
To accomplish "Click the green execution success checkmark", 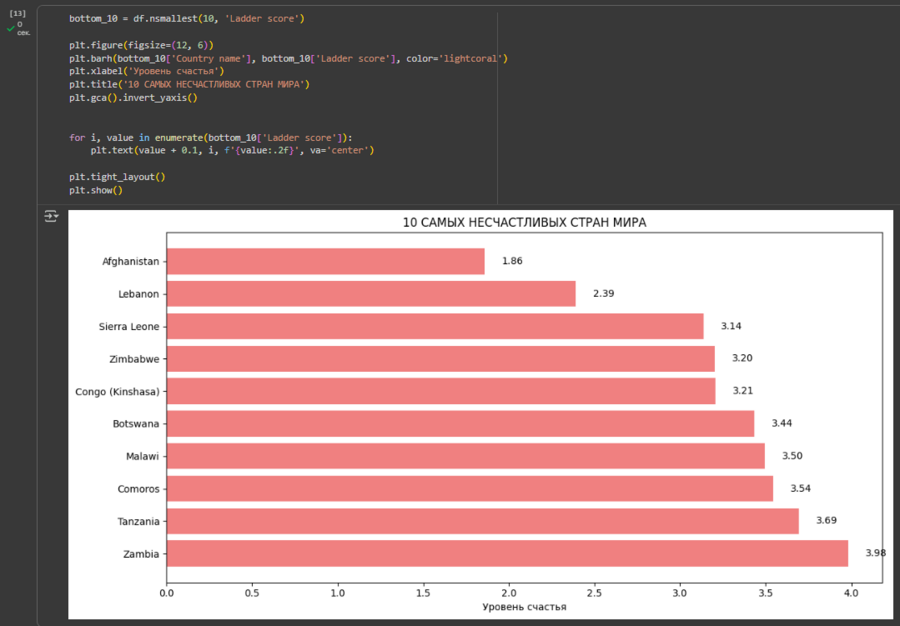I will [x=11, y=28].
